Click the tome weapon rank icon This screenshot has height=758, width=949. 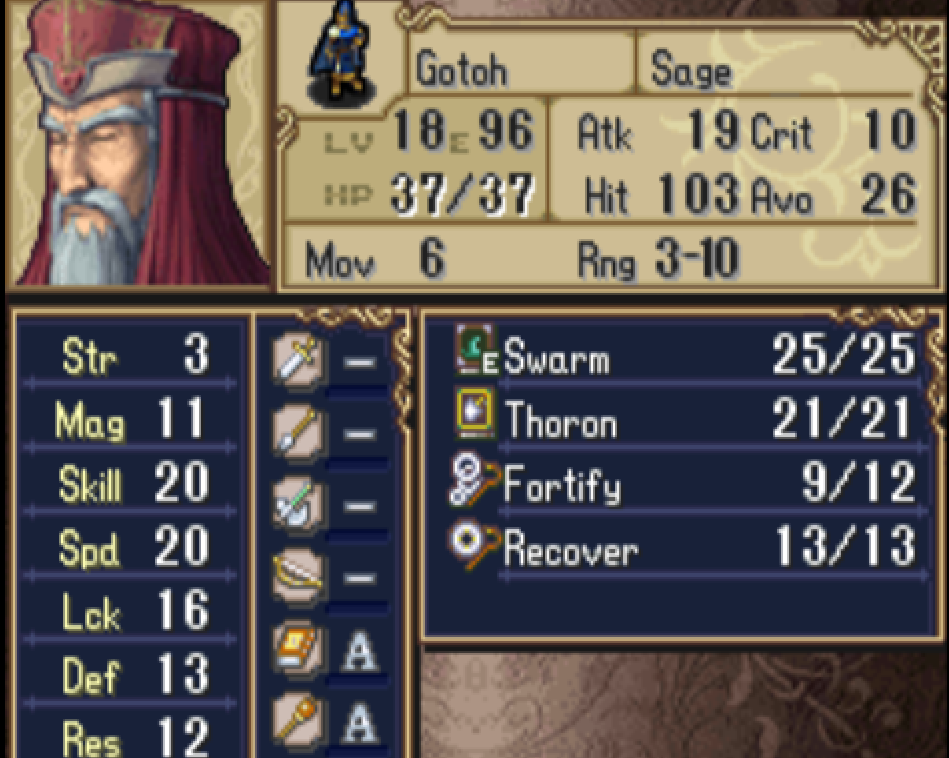pyautogui.click(x=297, y=648)
